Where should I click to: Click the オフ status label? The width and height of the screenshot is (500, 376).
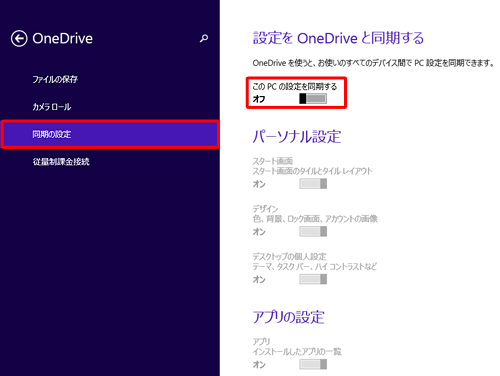tap(259, 99)
